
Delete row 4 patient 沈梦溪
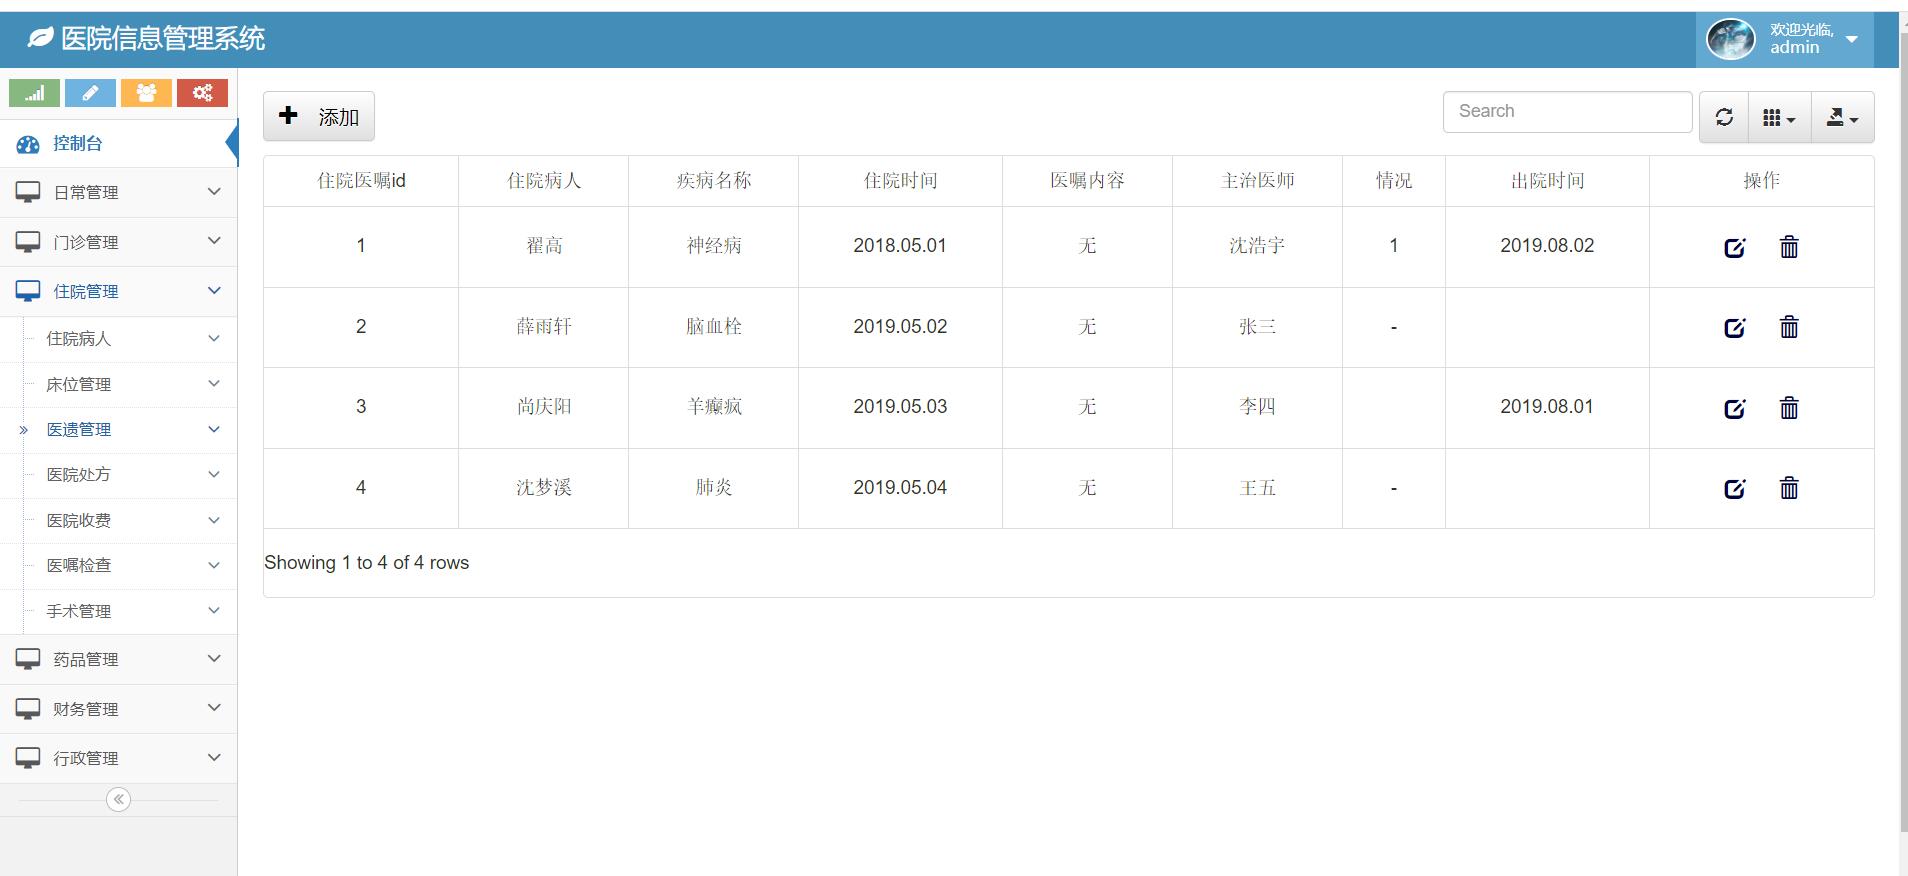point(1789,487)
